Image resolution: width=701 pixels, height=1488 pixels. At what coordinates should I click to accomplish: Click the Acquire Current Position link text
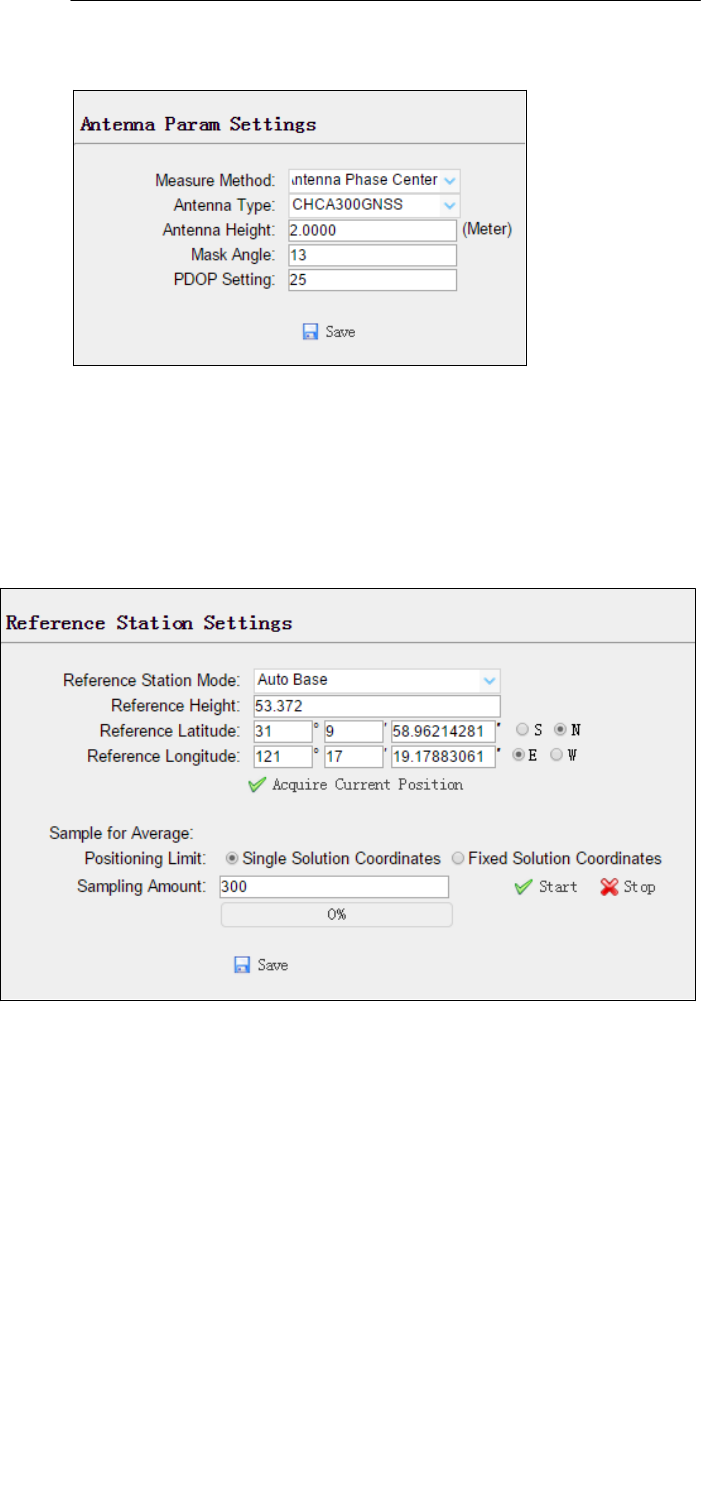367,785
